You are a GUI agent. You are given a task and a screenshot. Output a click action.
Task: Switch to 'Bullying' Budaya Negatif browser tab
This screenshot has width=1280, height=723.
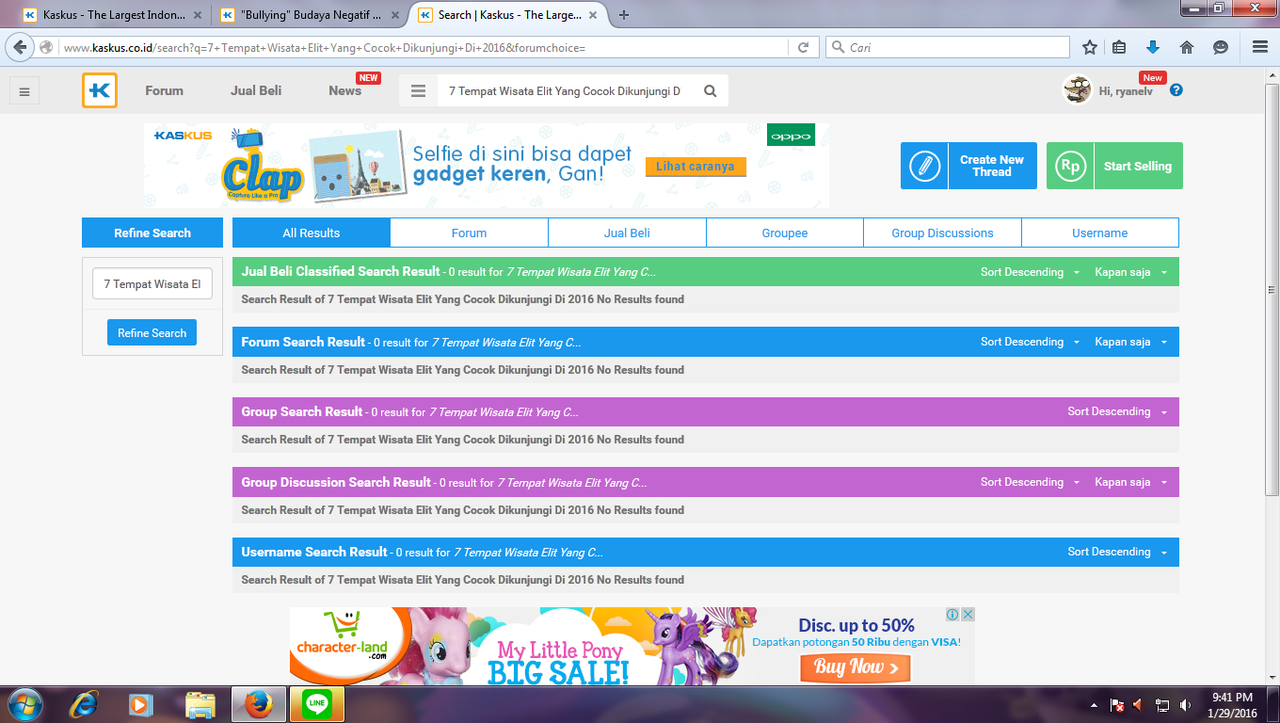(308, 15)
